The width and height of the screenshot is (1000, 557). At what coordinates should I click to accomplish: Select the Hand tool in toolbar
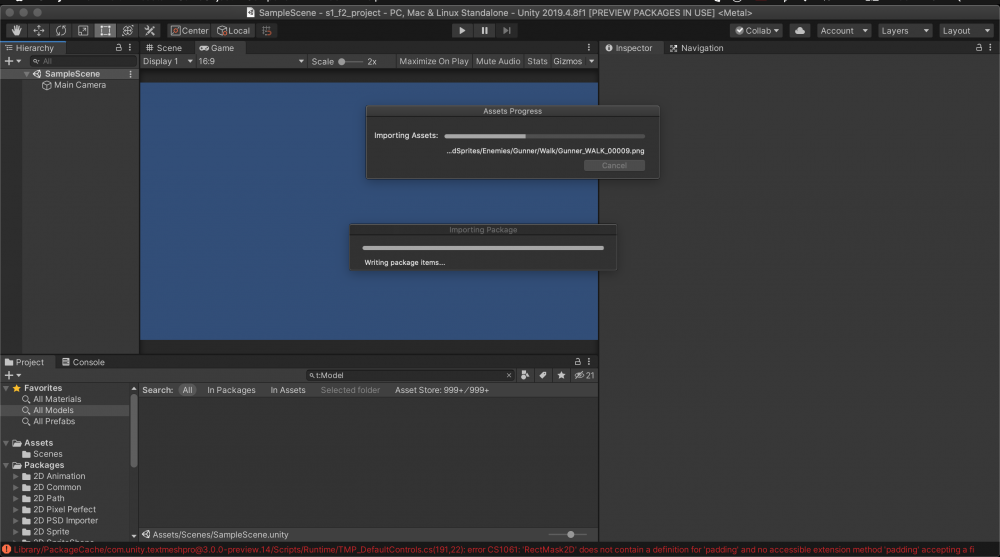[x=17, y=31]
